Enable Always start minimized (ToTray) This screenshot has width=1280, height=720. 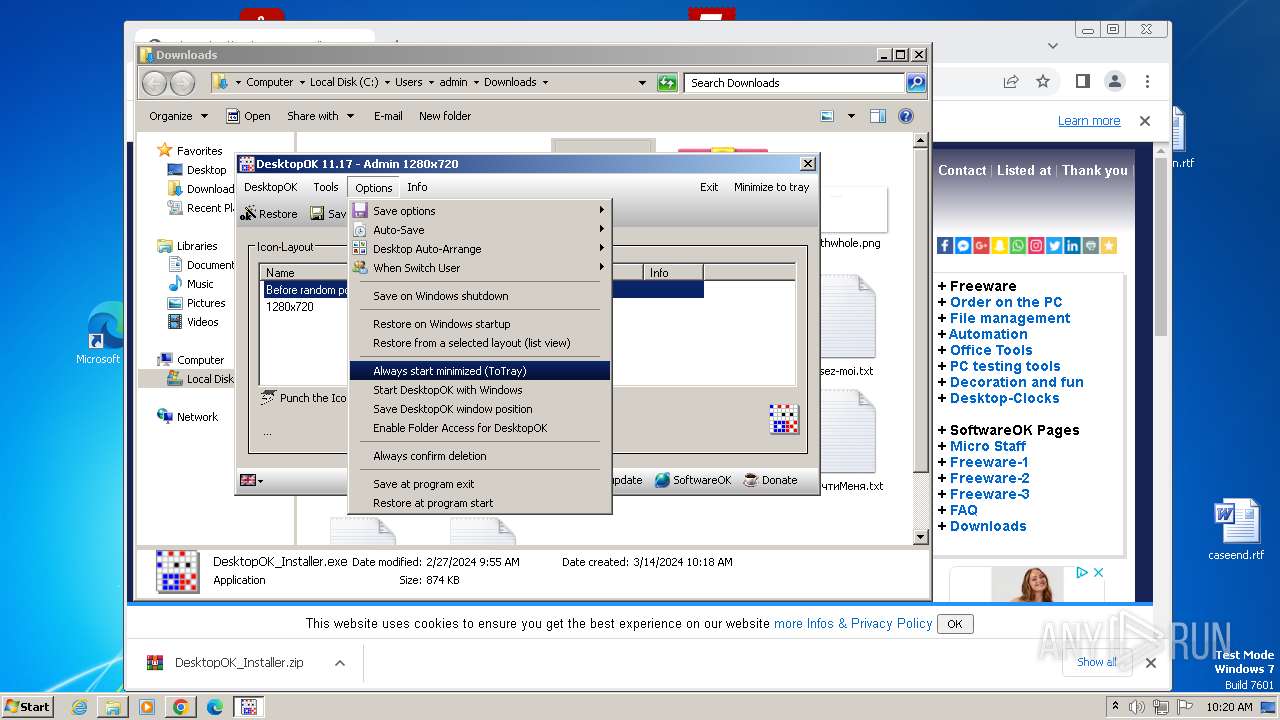pyautogui.click(x=479, y=371)
